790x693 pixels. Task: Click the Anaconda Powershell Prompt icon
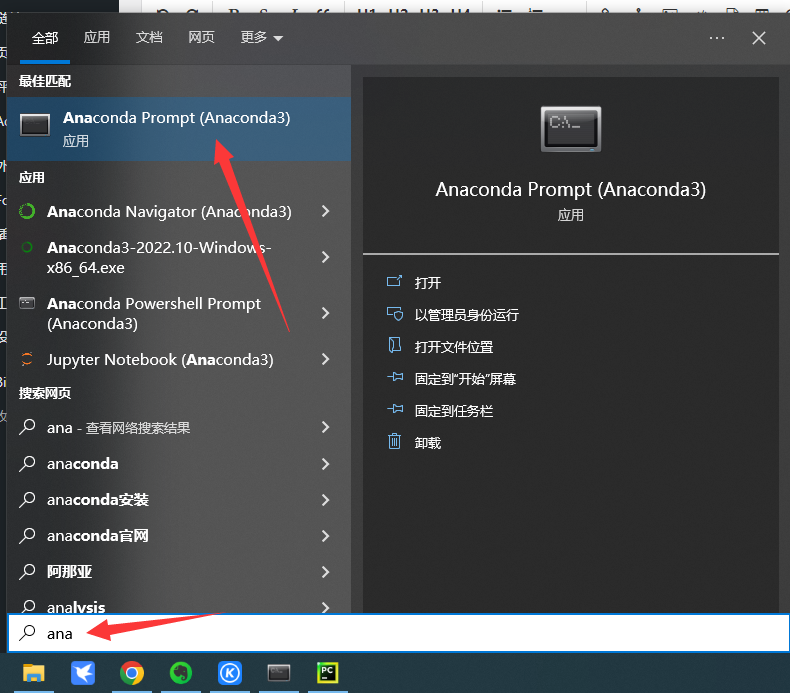point(27,303)
